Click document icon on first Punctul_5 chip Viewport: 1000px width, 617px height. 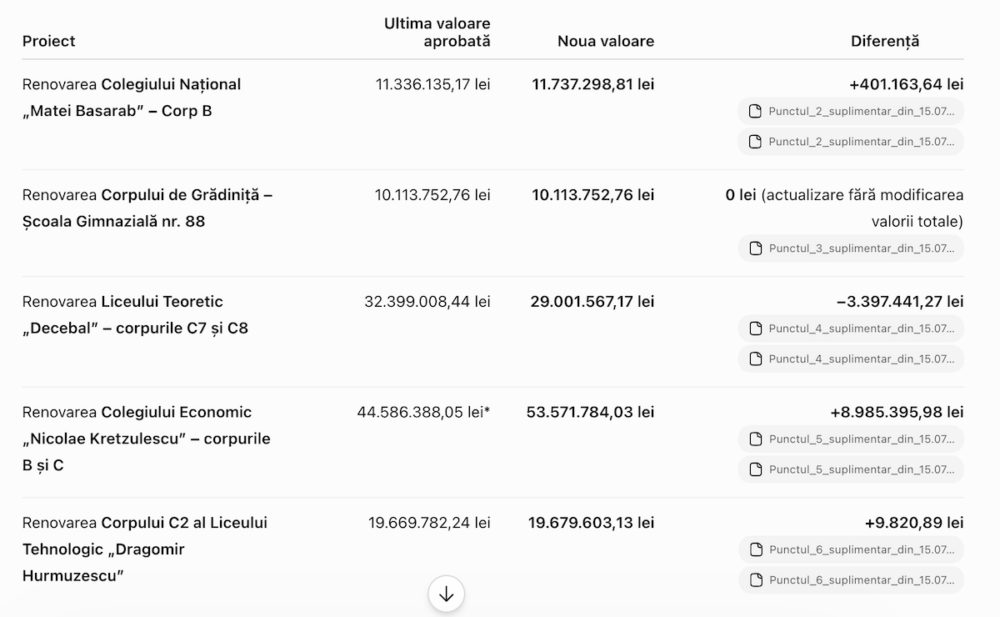756,439
